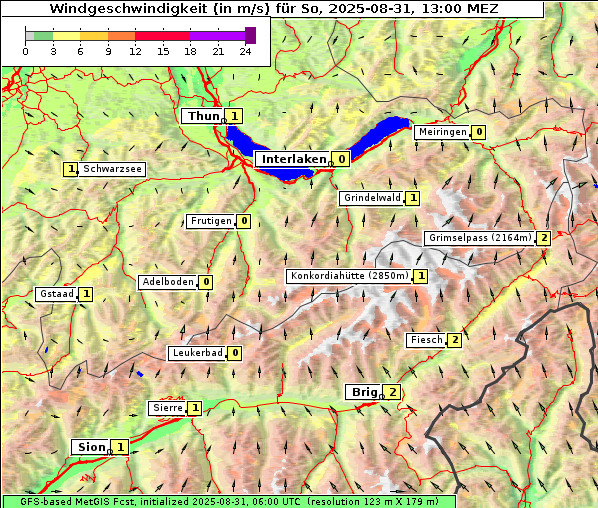Select the Grindelwald wind speed badge
This screenshot has width=598, height=508.
[413, 198]
